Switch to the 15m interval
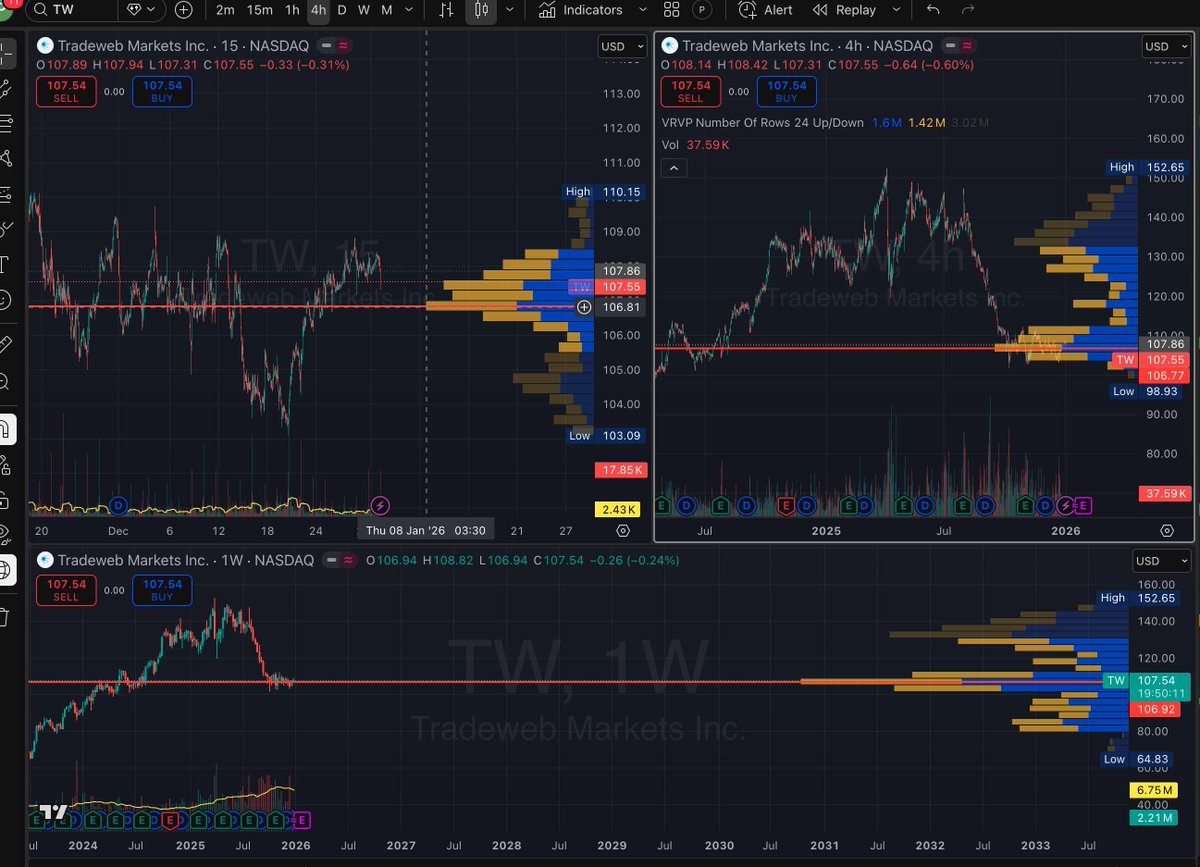 coord(259,10)
